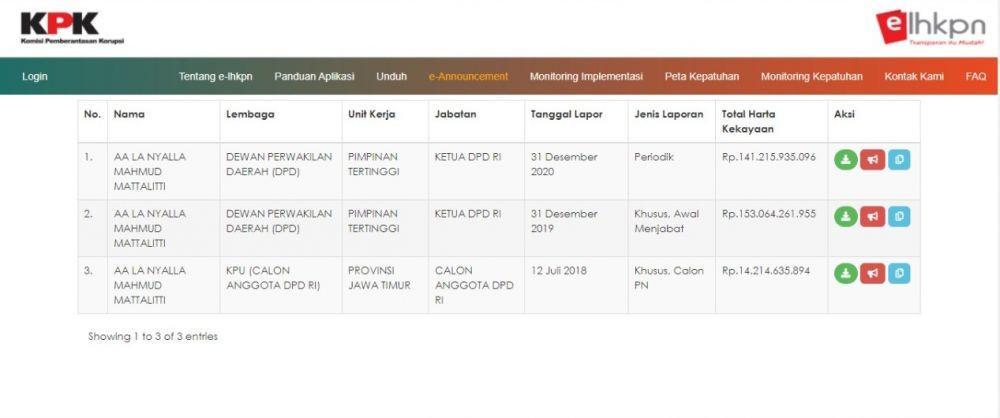Click blue compare icon for row 2
The image size is (1000, 418).
tap(899, 216)
